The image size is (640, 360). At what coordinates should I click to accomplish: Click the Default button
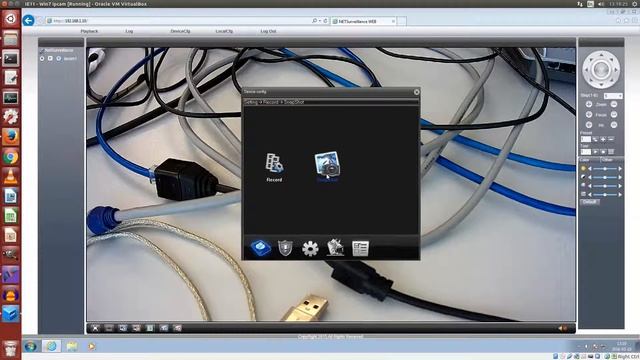coord(589,202)
